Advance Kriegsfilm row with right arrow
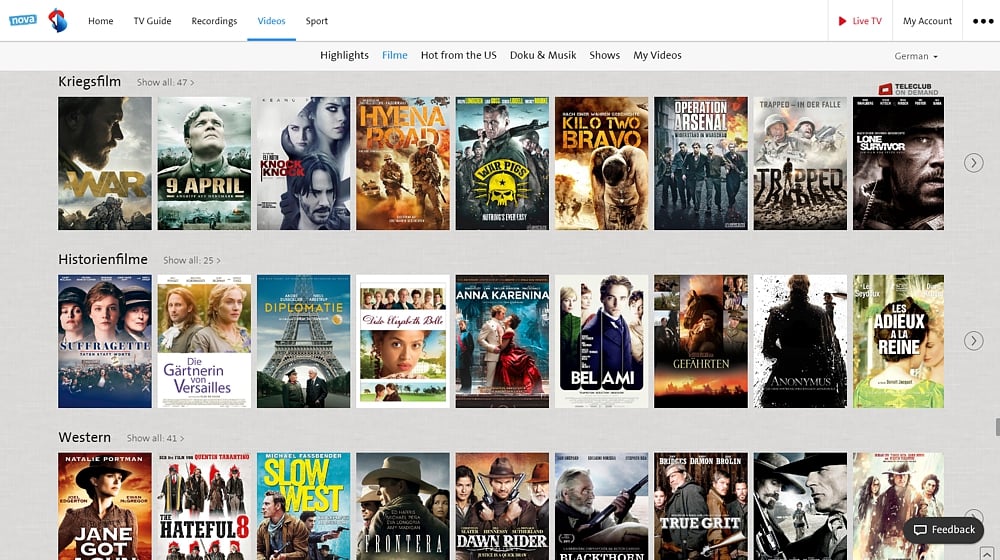 [973, 163]
